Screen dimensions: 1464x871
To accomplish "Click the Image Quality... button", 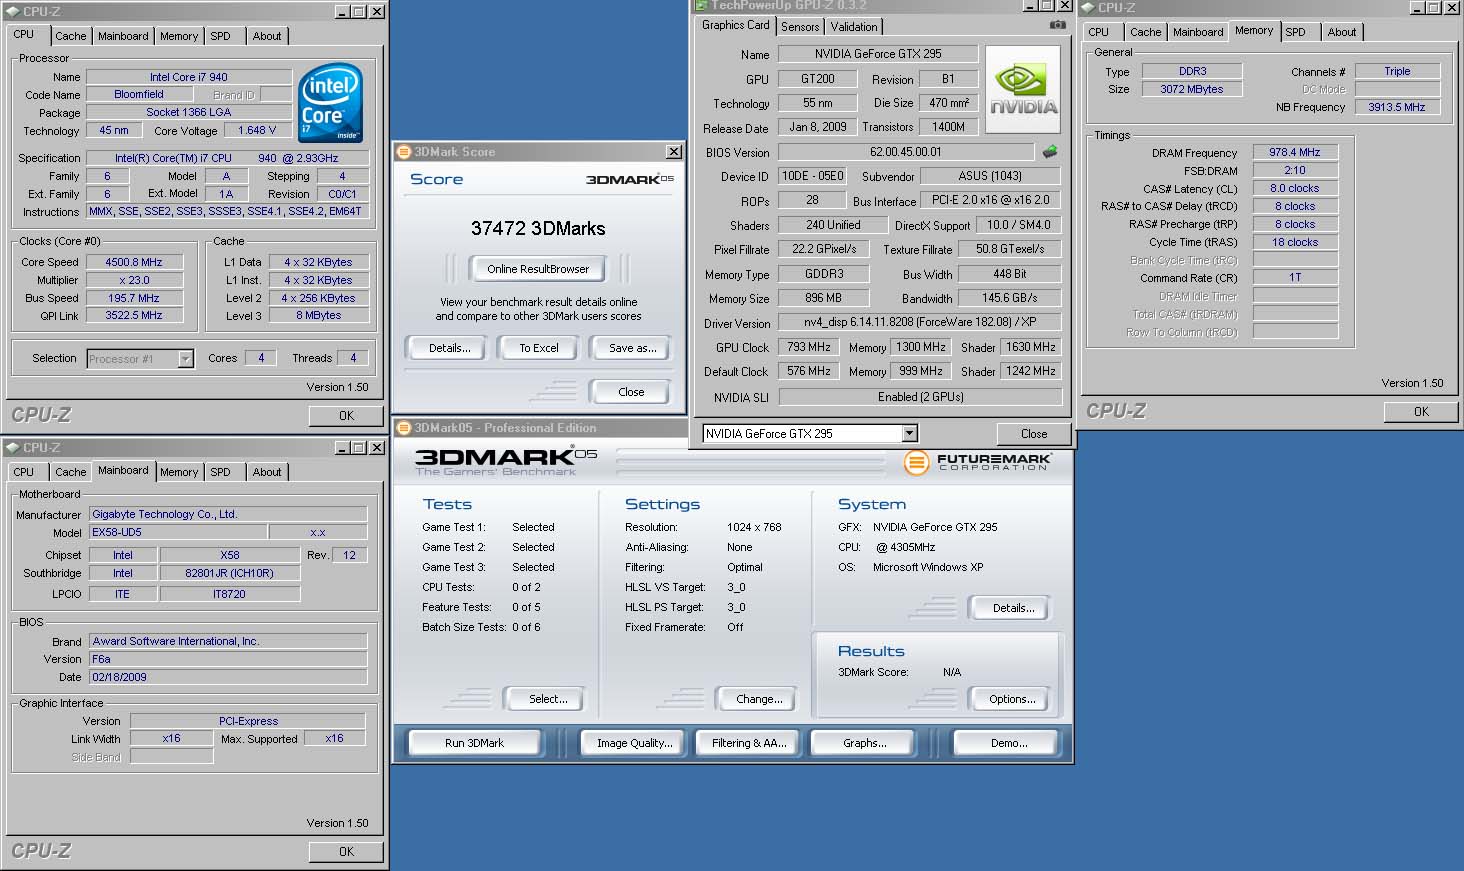I will [634, 743].
